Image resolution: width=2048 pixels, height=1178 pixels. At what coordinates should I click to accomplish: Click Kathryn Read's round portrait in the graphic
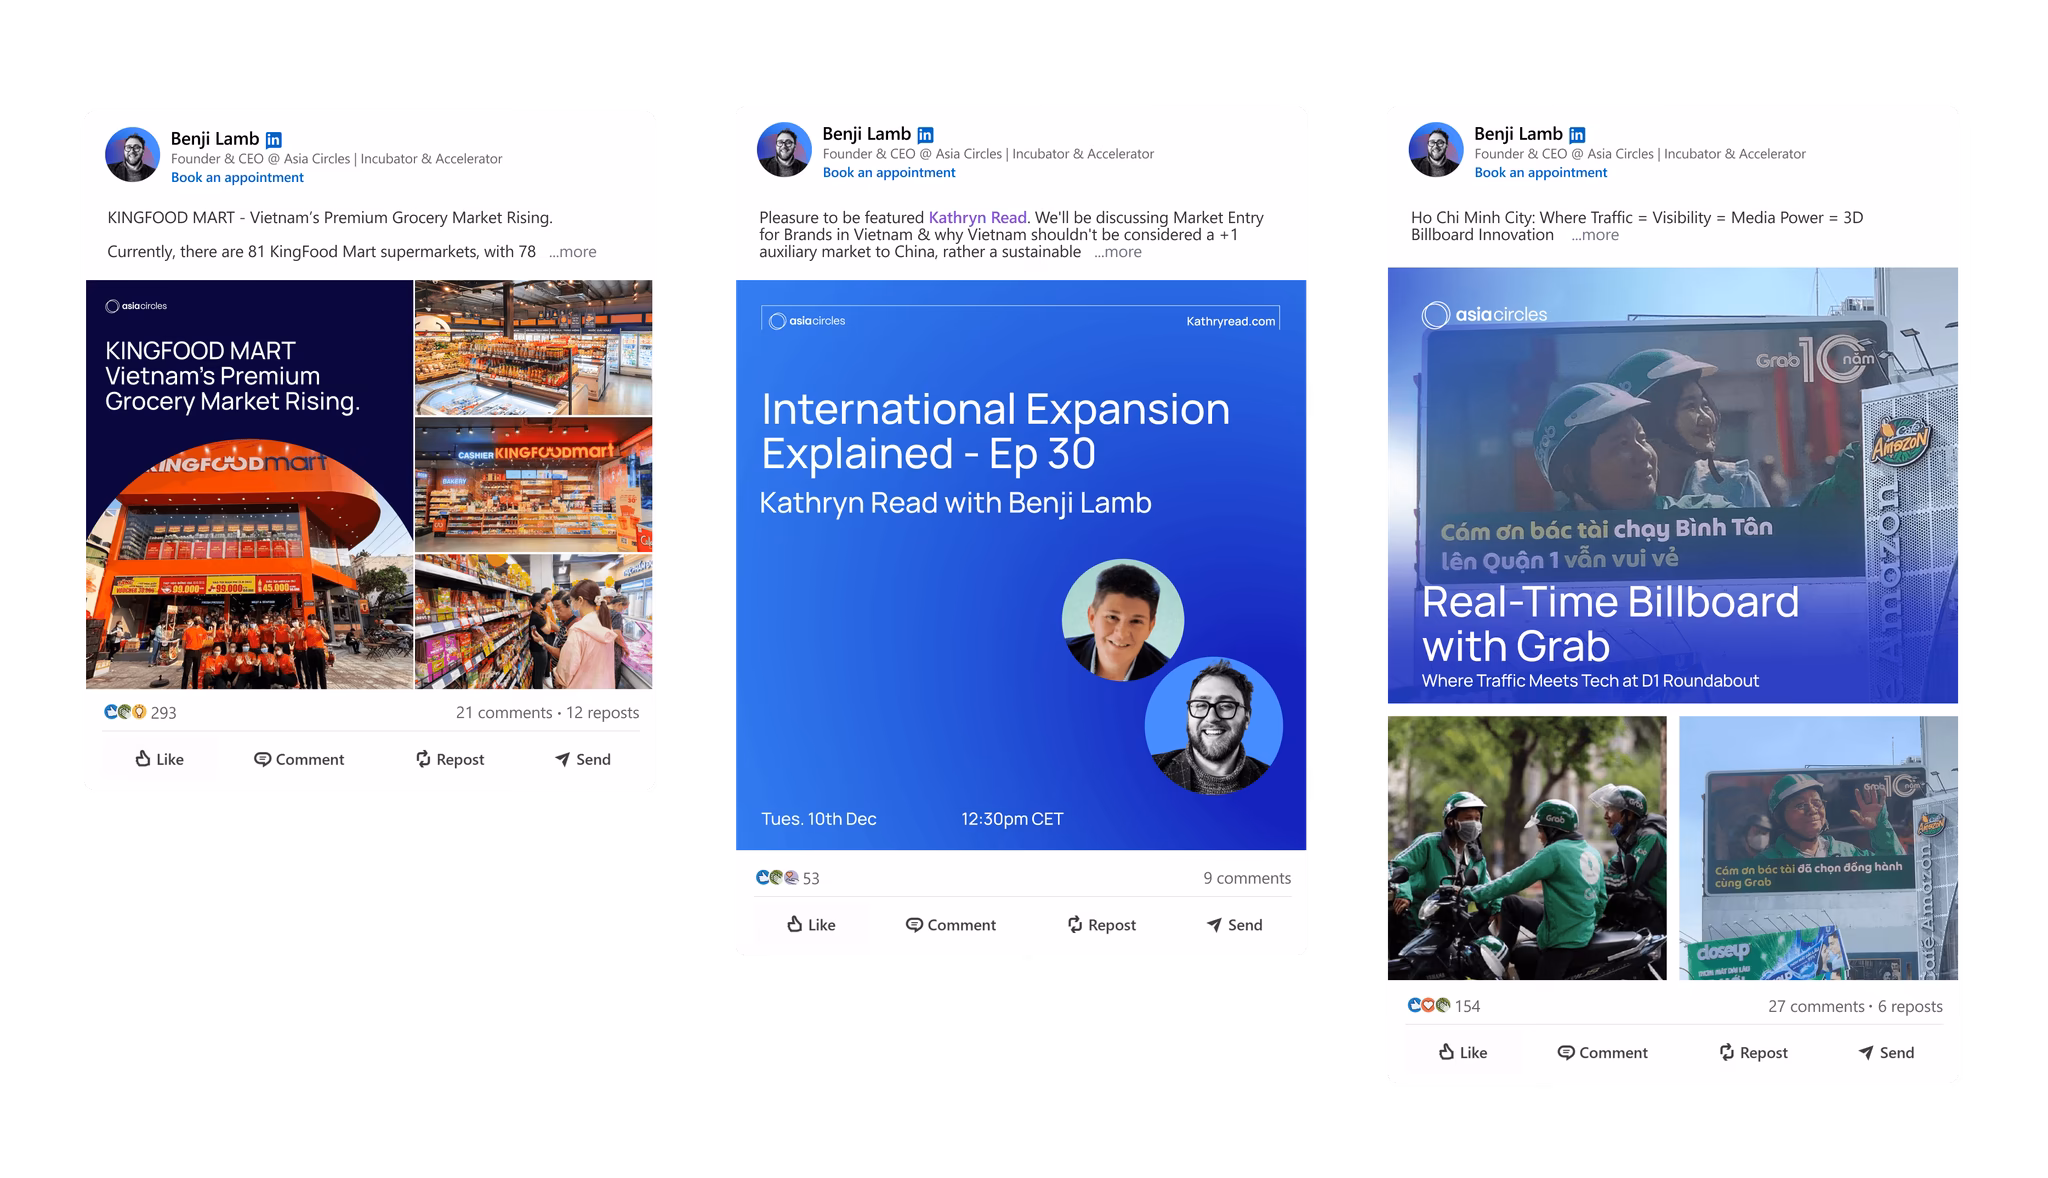1123,620
